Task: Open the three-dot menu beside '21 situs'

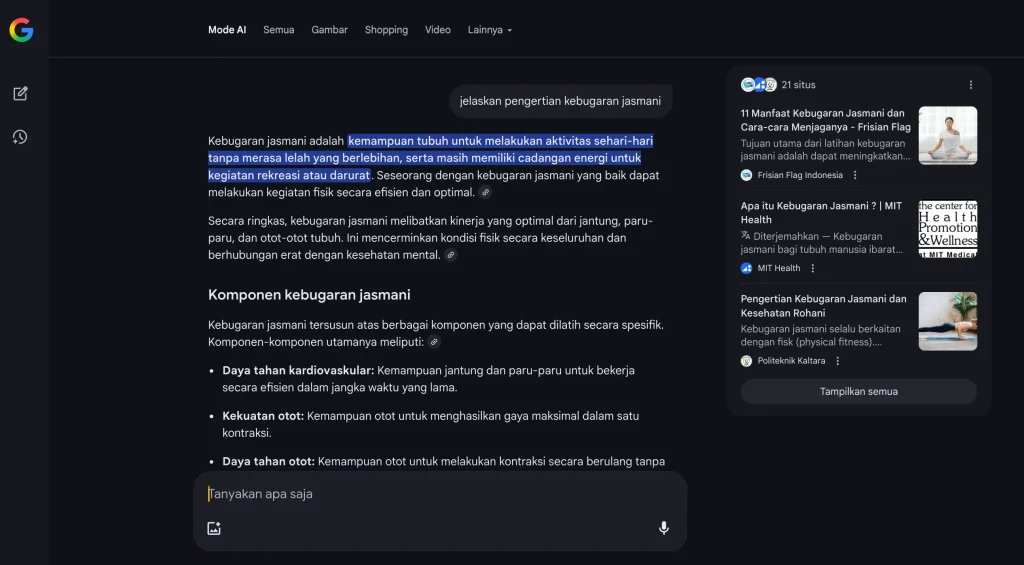Action: tap(970, 85)
